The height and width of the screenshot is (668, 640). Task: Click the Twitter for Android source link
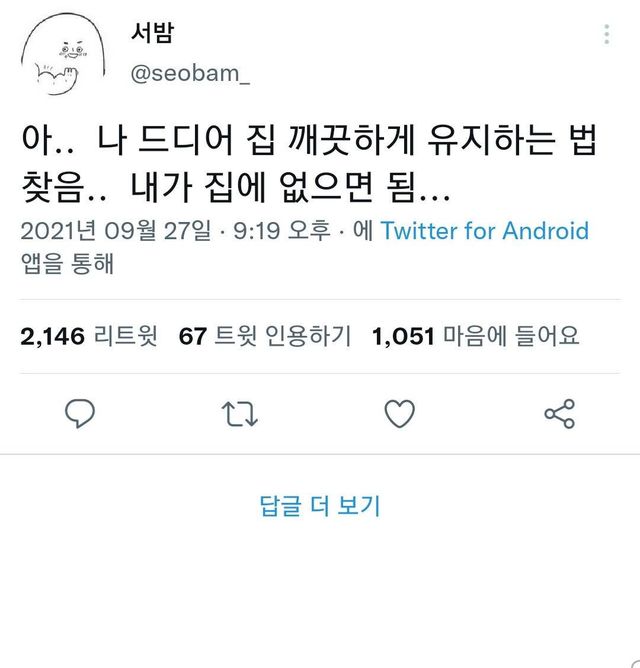485,232
